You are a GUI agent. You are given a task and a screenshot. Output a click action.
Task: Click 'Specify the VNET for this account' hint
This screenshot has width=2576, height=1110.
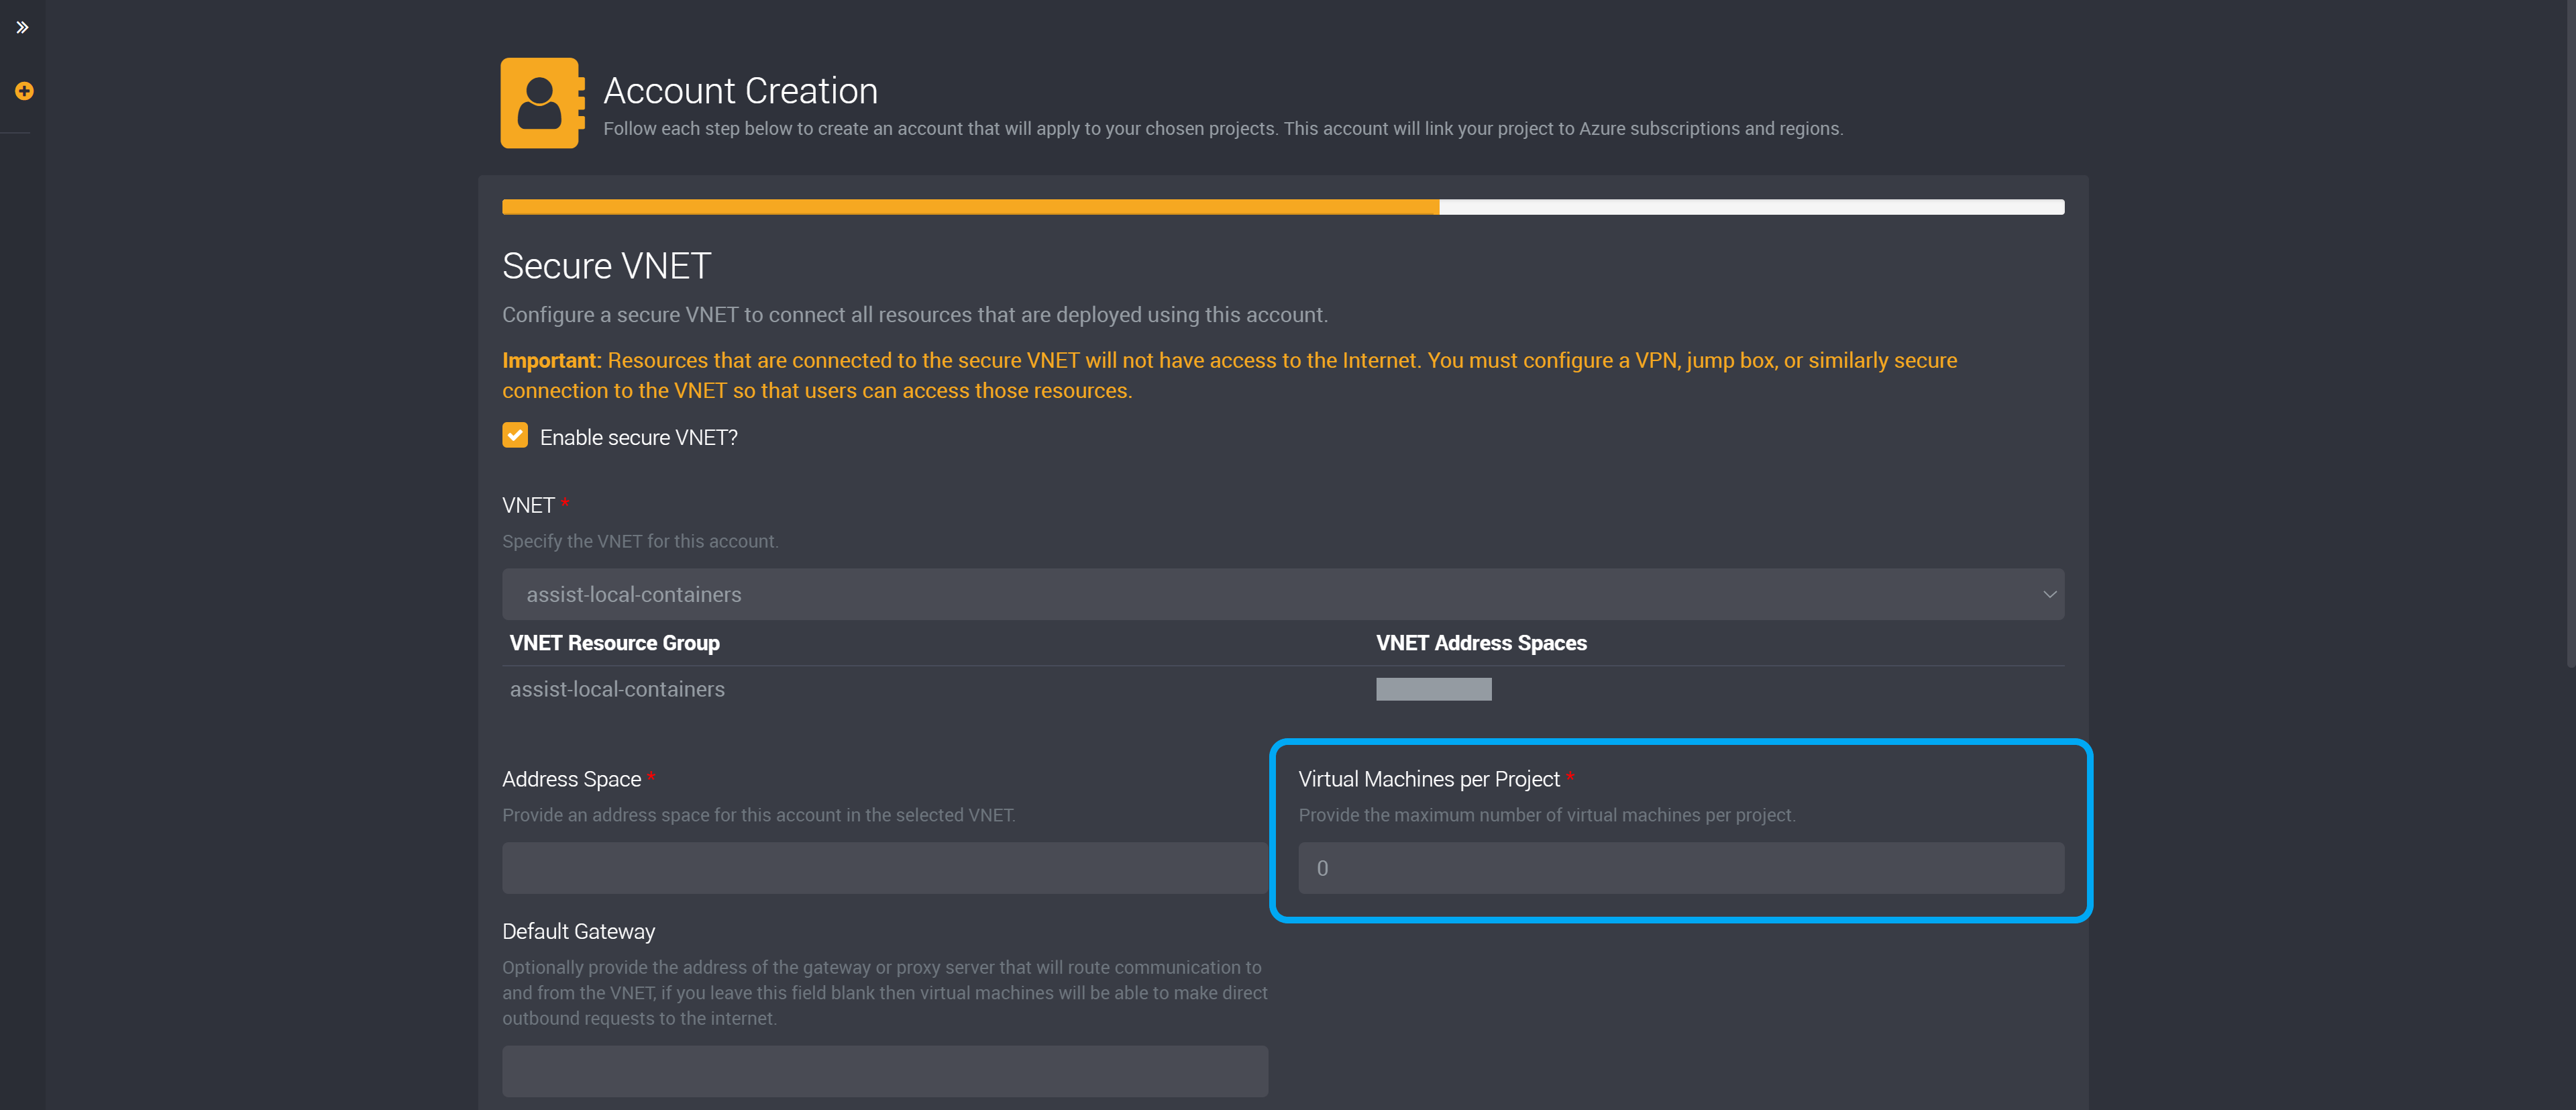[640, 541]
